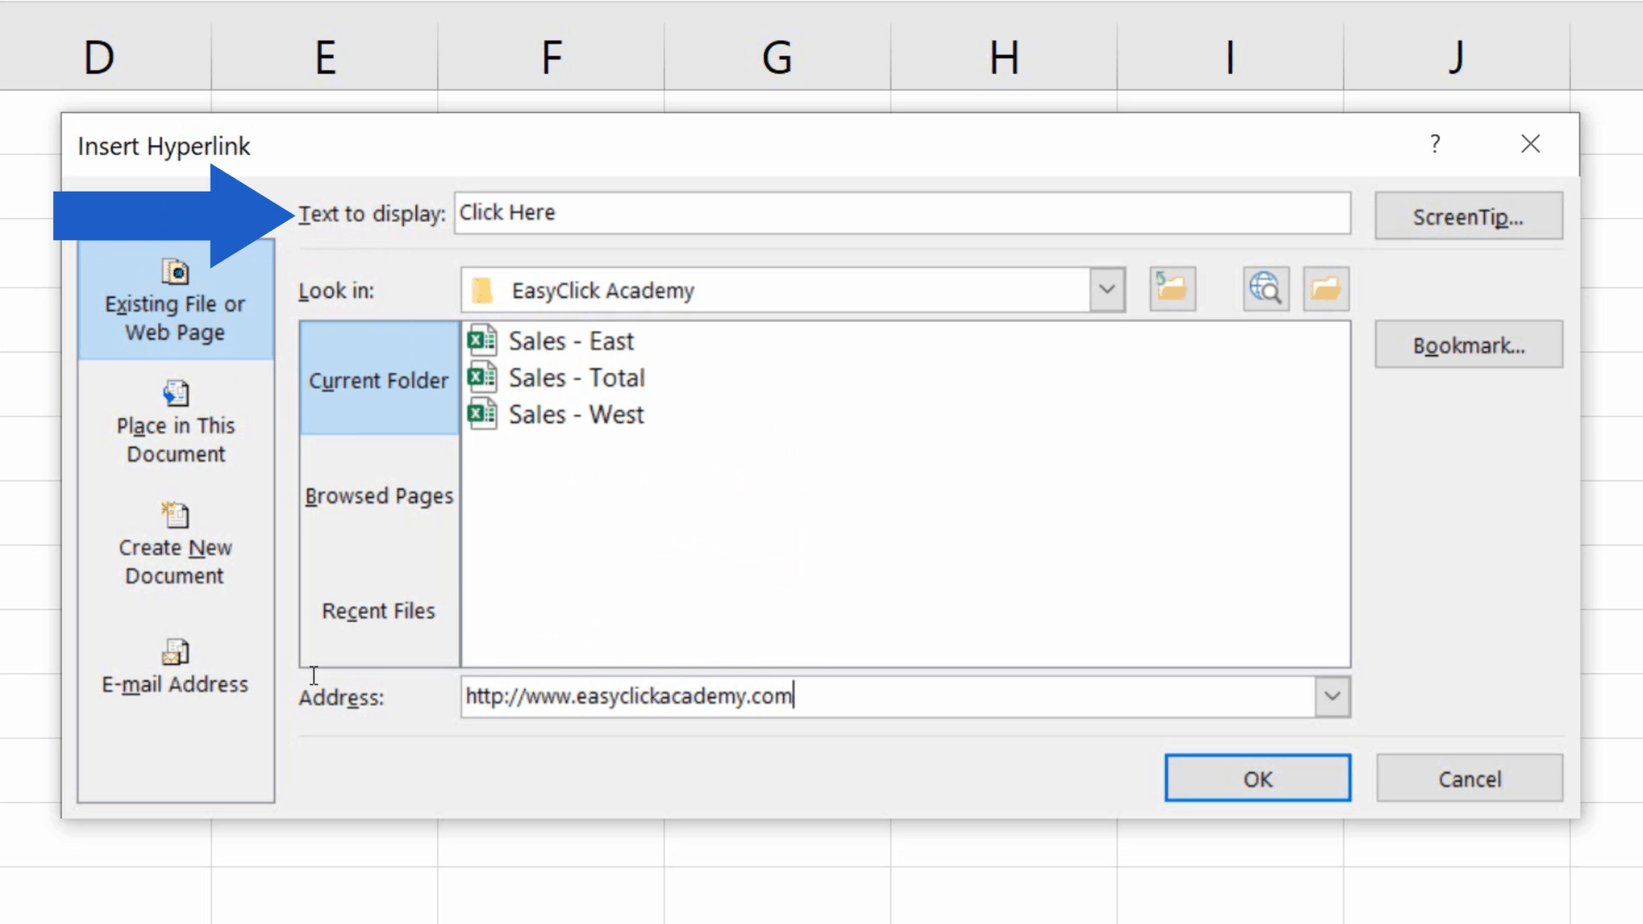Switch to Browsed Pages view

click(379, 495)
